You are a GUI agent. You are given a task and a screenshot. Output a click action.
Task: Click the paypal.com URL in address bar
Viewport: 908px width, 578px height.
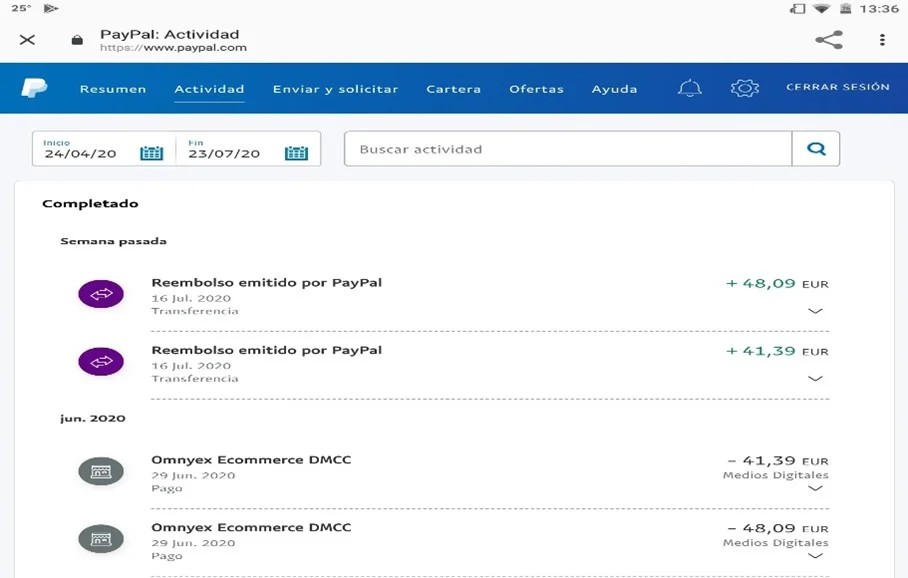(173, 48)
